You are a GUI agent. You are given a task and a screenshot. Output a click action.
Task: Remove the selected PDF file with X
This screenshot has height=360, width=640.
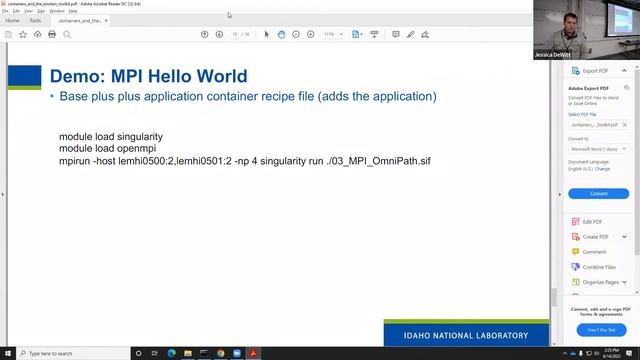624,125
